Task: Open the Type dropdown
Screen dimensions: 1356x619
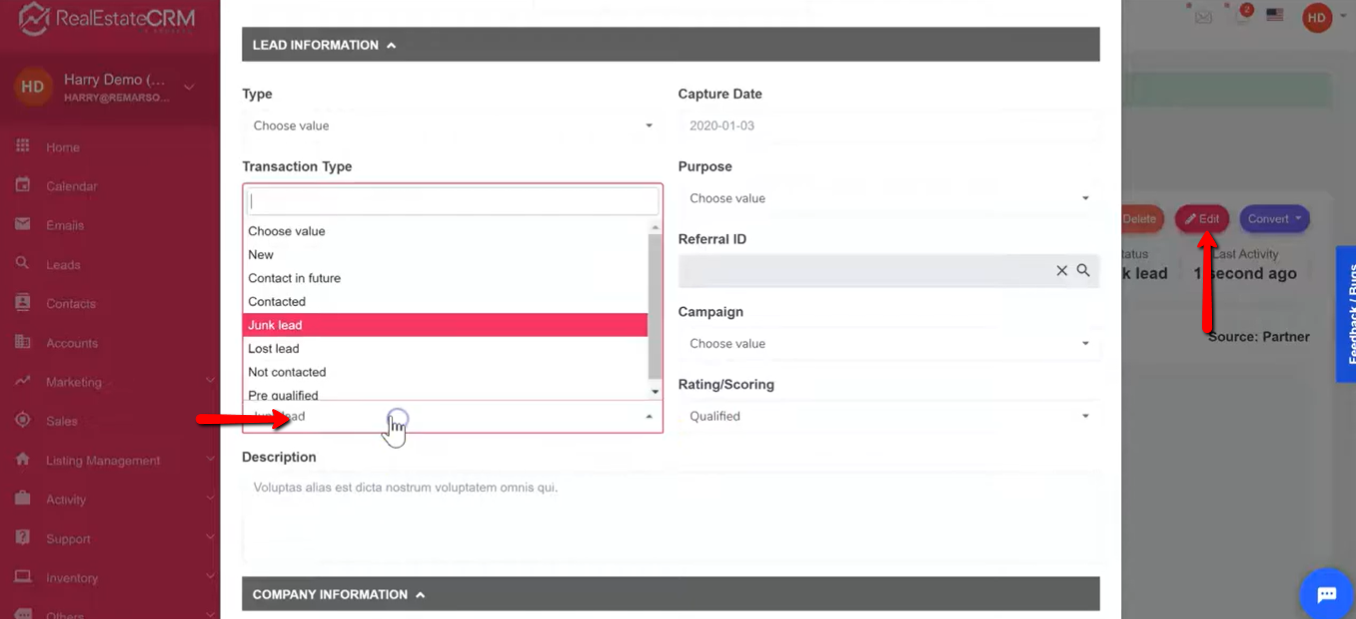Action: tap(452, 126)
